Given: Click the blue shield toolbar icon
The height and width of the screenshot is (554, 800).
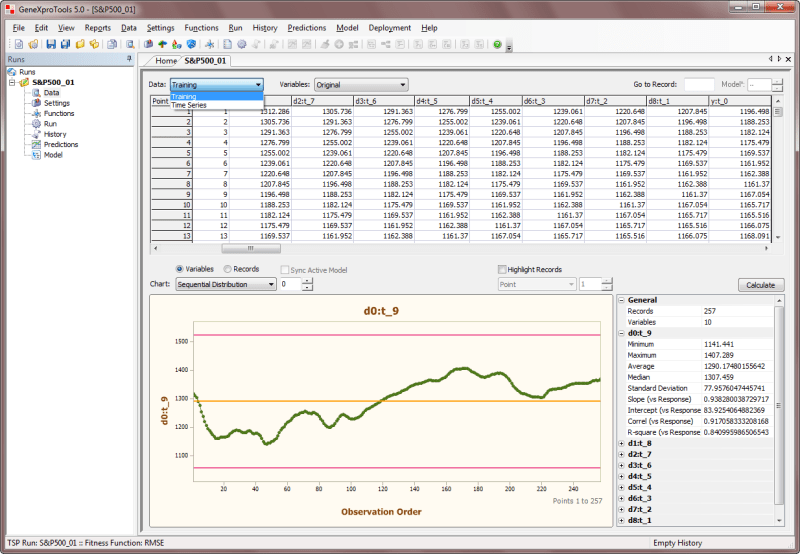Looking at the screenshot, I should tap(191, 44).
